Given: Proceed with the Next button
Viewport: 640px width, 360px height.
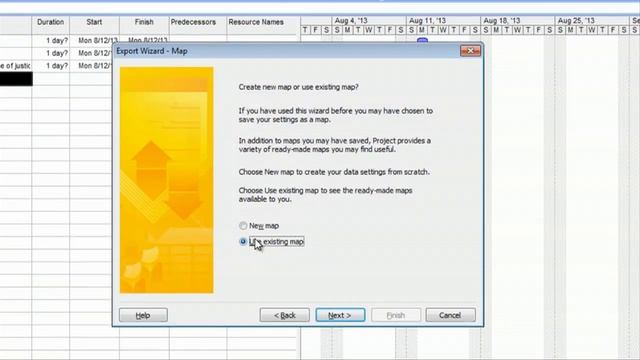Looking at the screenshot, I should pyautogui.click(x=340, y=315).
